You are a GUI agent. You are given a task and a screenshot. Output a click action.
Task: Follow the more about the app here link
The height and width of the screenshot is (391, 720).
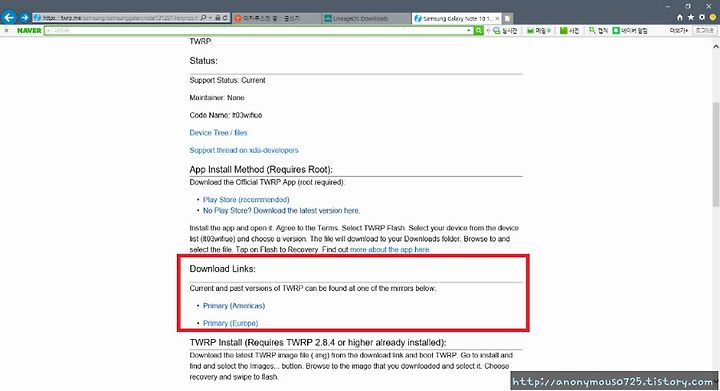pyautogui.click(x=390, y=250)
